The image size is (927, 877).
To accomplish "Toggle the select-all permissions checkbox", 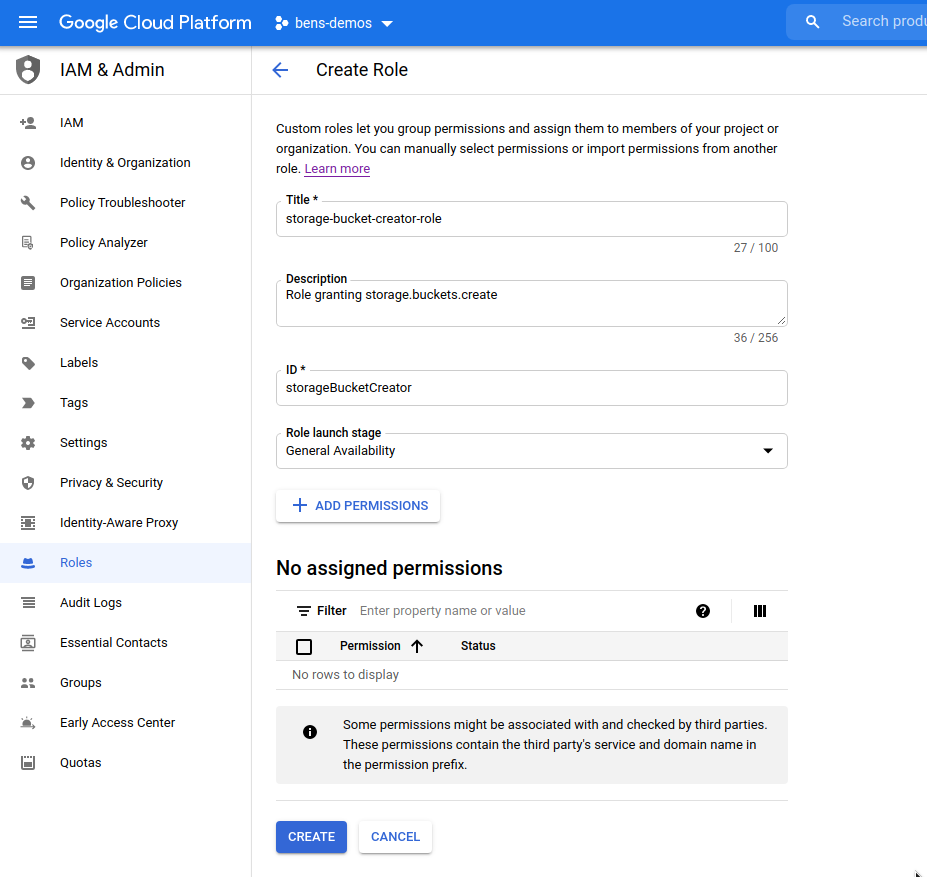I will [304, 646].
